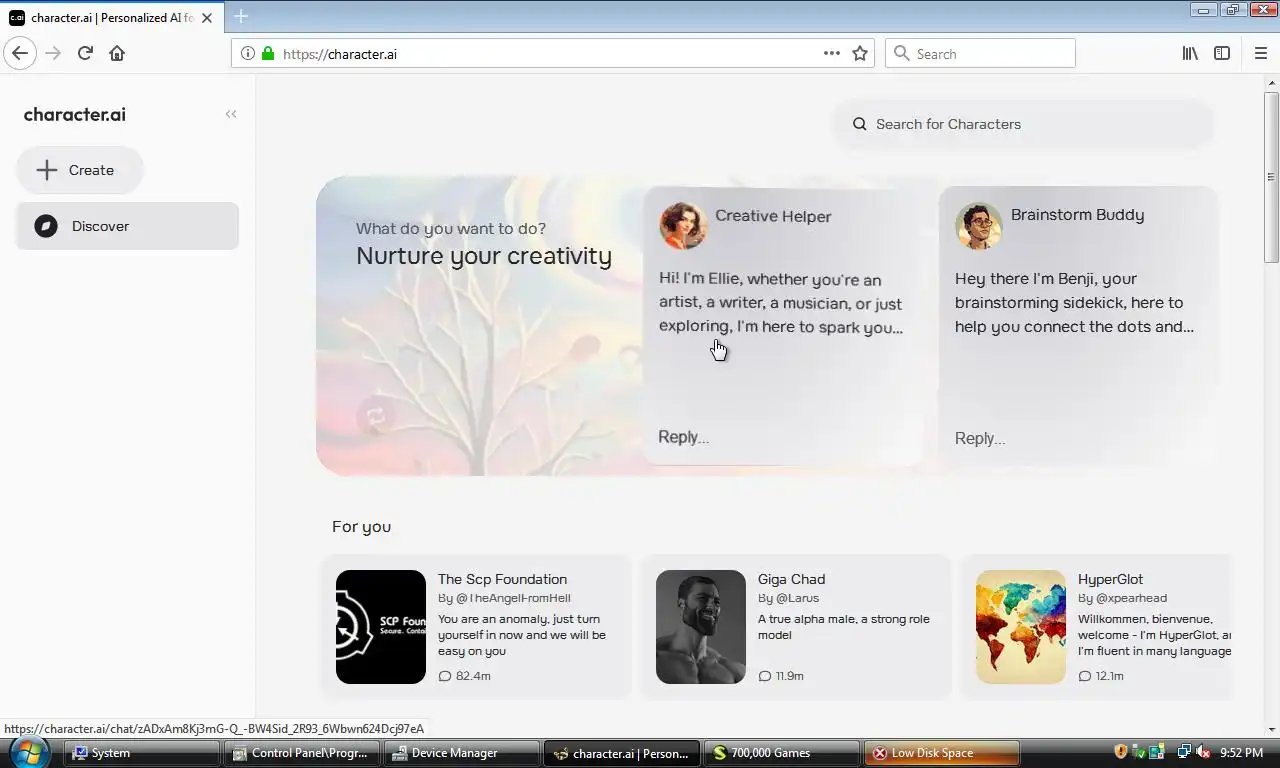Click the HyperGlot world map thumbnail
The image size is (1280, 768).
(1021, 627)
